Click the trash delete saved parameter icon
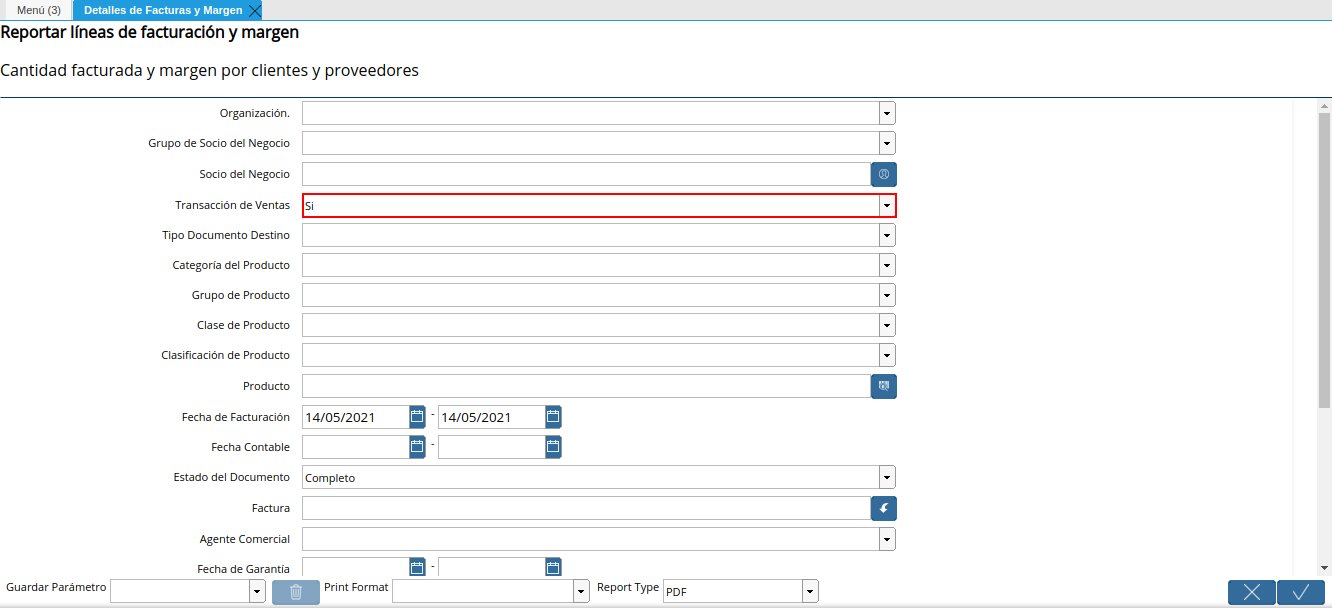Image resolution: width=1332 pixels, height=608 pixels. click(296, 592)
